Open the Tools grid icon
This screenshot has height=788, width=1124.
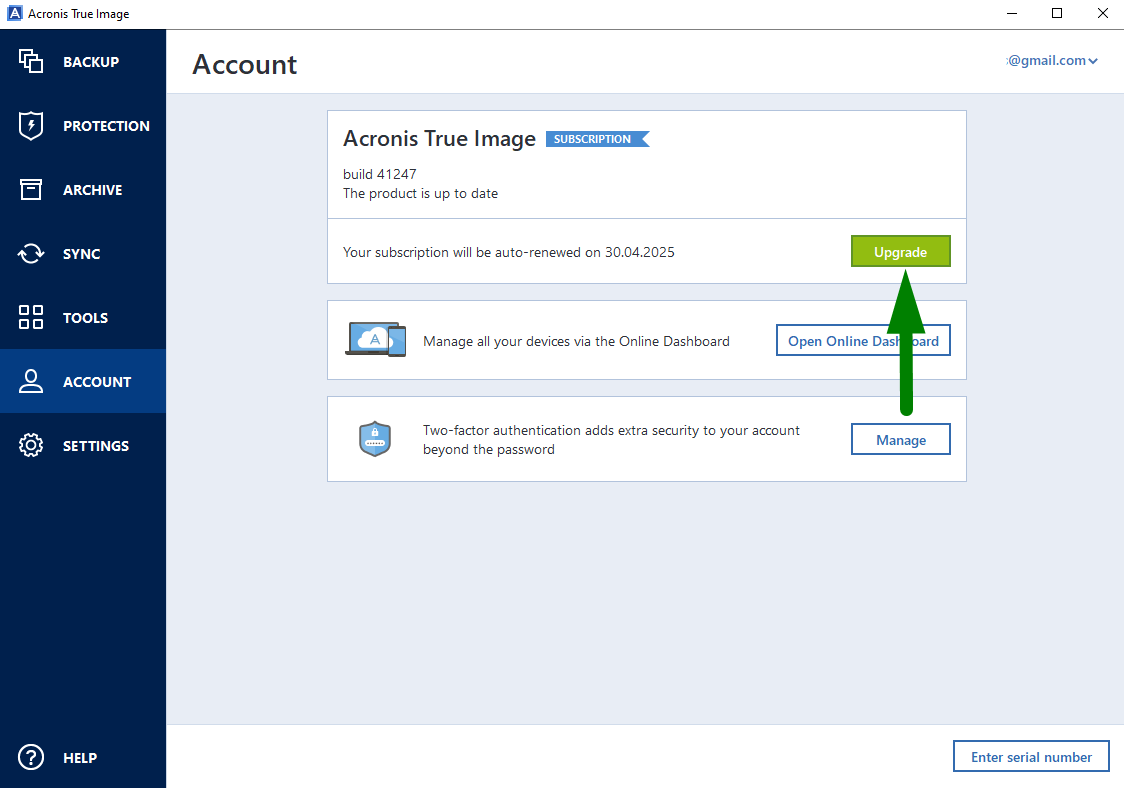click(x=31, y=317)
